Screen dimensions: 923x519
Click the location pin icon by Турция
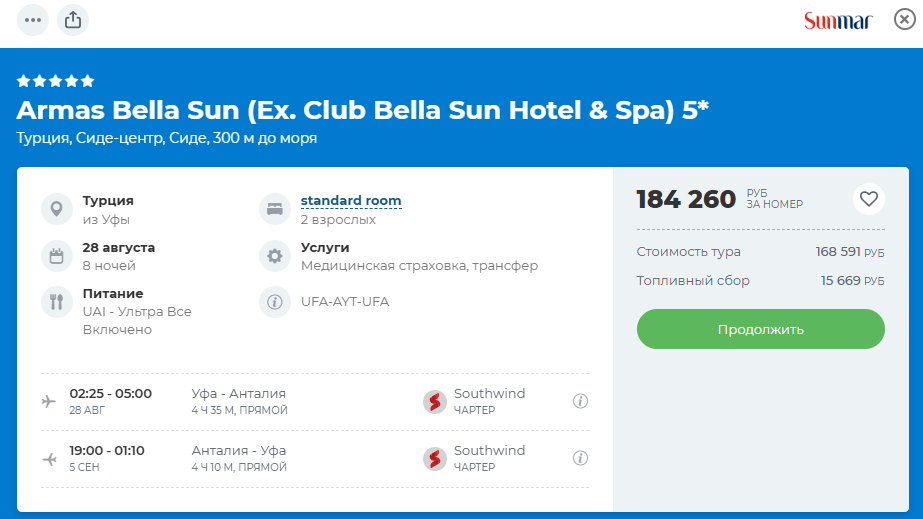(x=56, y=210)
